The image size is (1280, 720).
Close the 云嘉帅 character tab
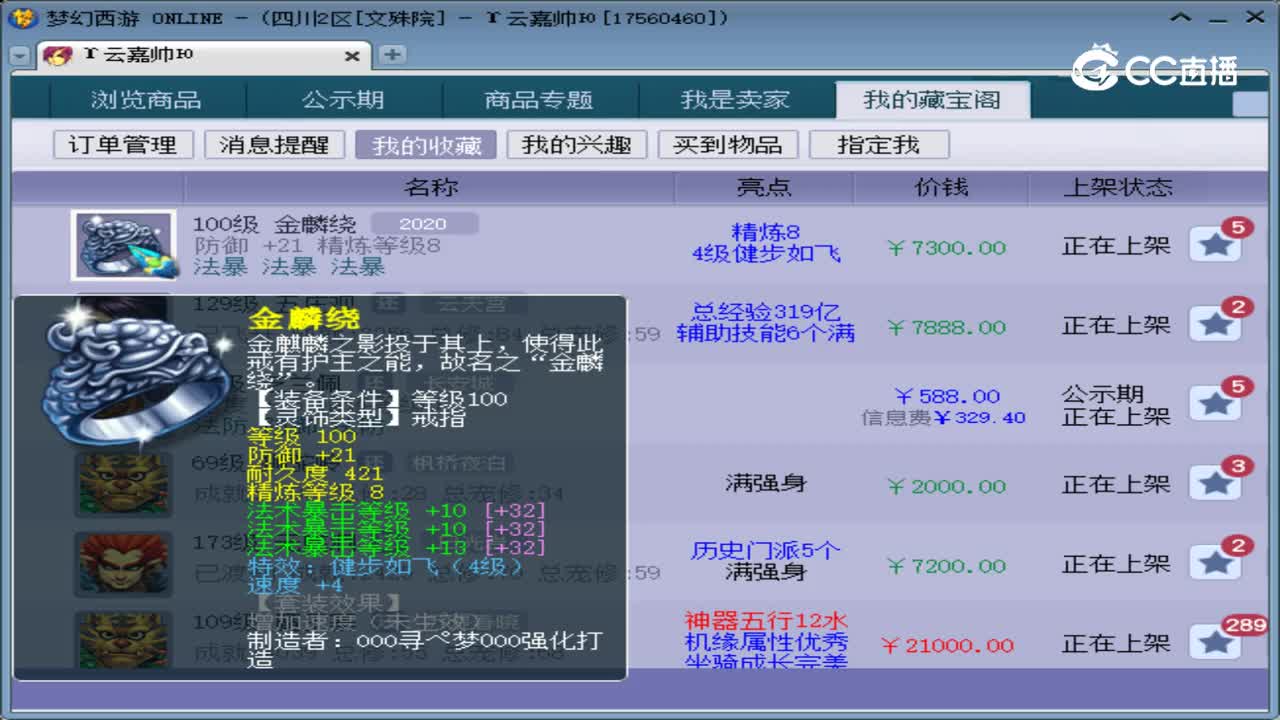point(352,56)
